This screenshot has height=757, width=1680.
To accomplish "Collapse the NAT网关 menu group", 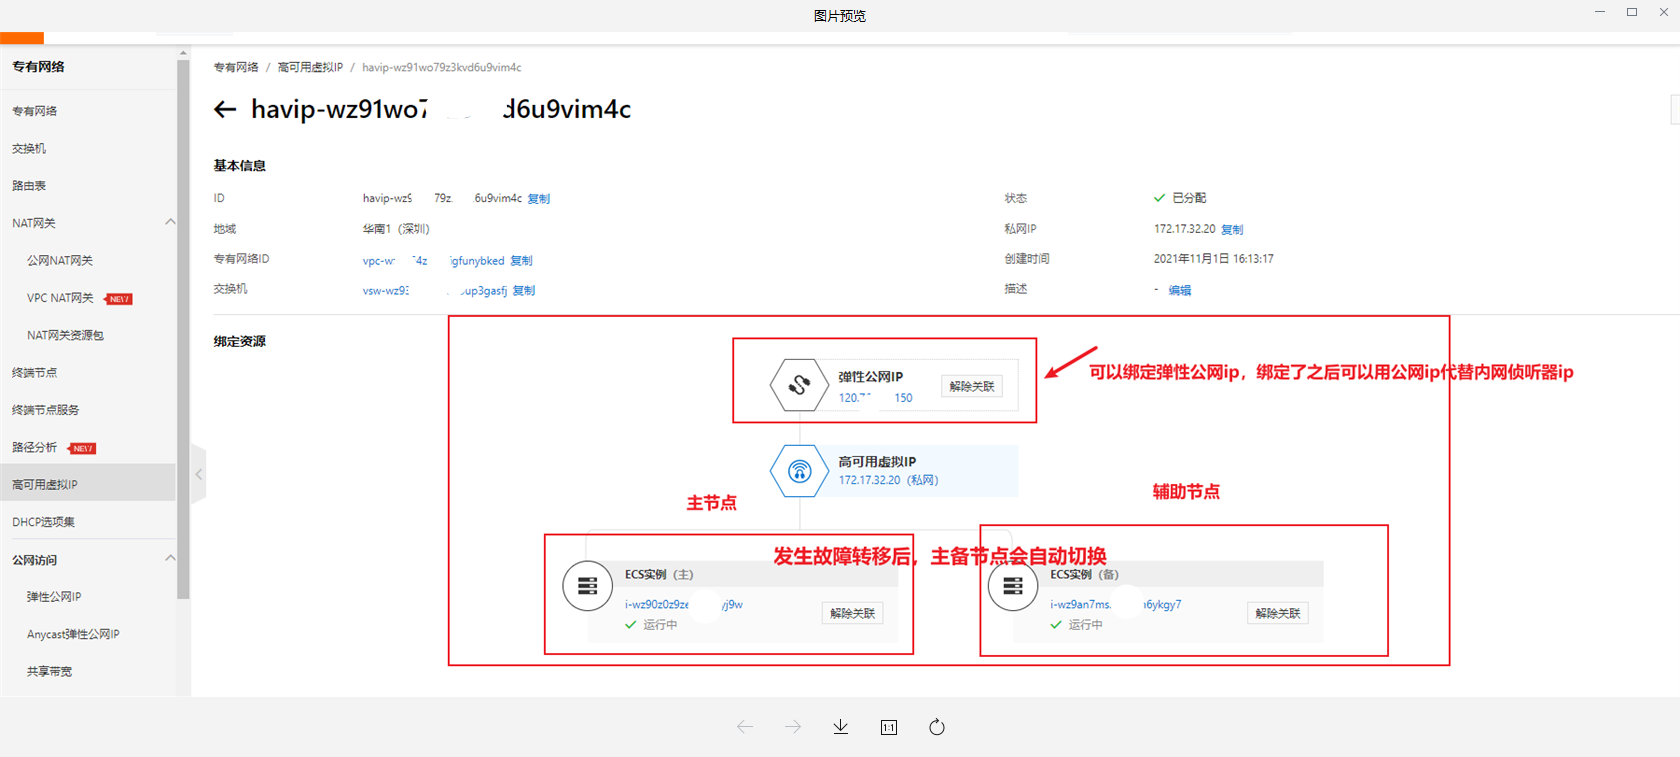I will [170, 222].
